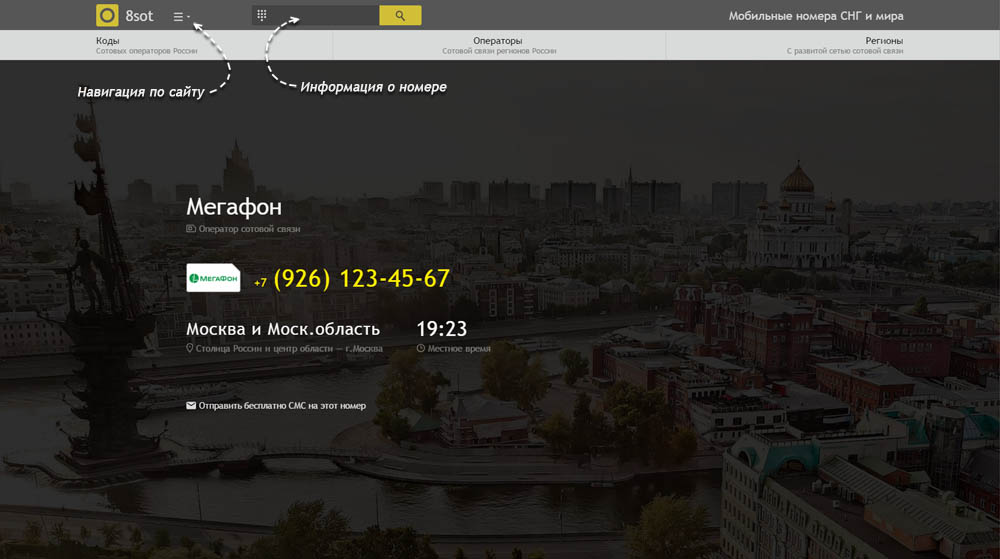Click the 8sot yellow logo icon

[107, 15]
